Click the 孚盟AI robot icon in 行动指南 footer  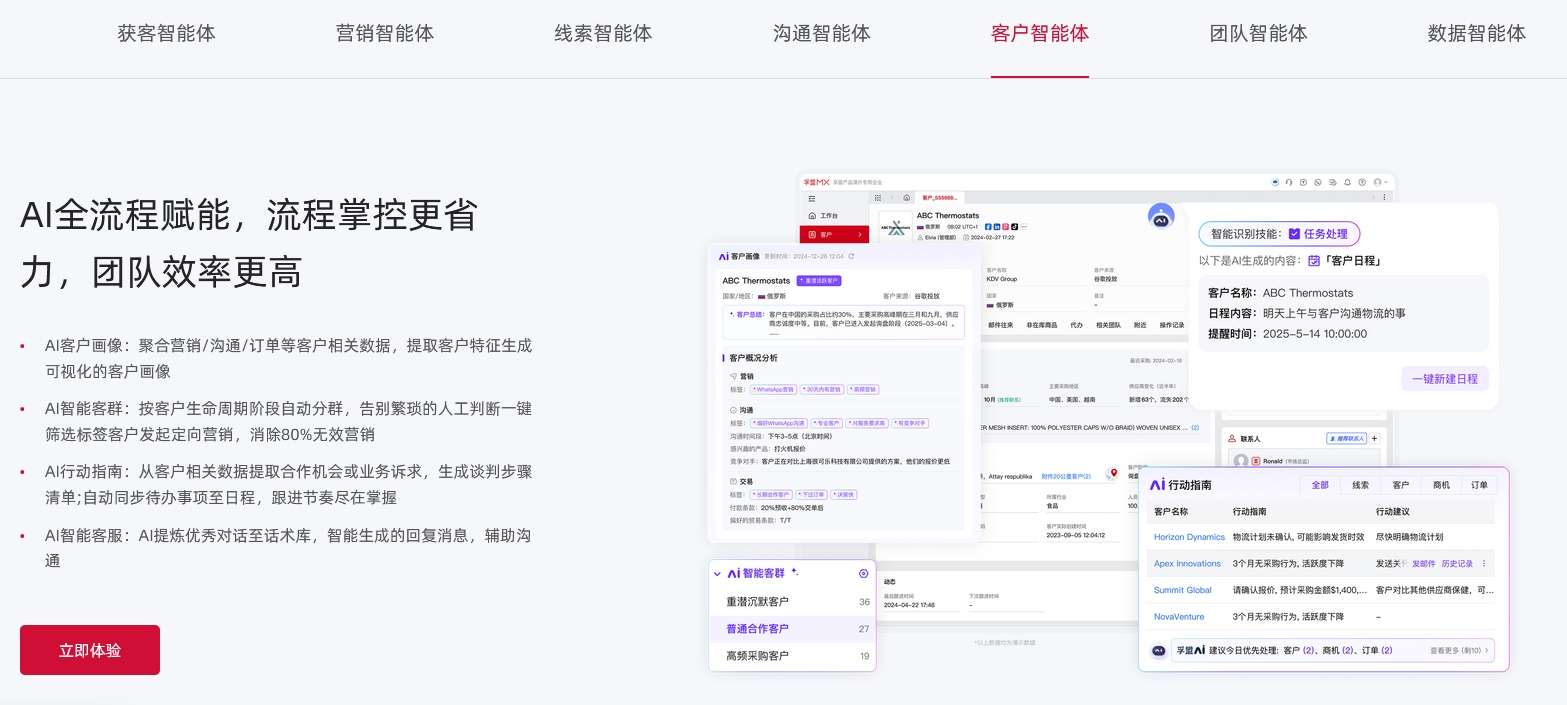click(x=1157, y=650)
